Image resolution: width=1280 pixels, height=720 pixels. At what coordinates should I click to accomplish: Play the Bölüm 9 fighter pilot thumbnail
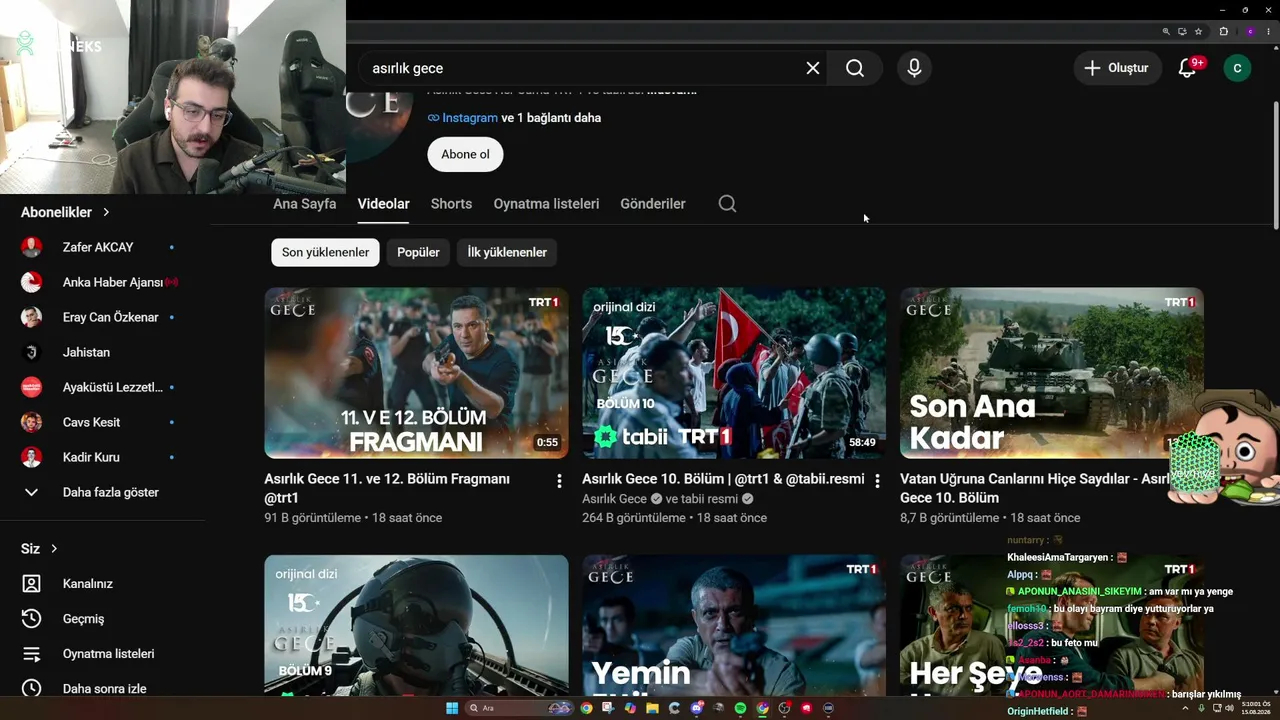pyautogui.click(x=416, y=625)
